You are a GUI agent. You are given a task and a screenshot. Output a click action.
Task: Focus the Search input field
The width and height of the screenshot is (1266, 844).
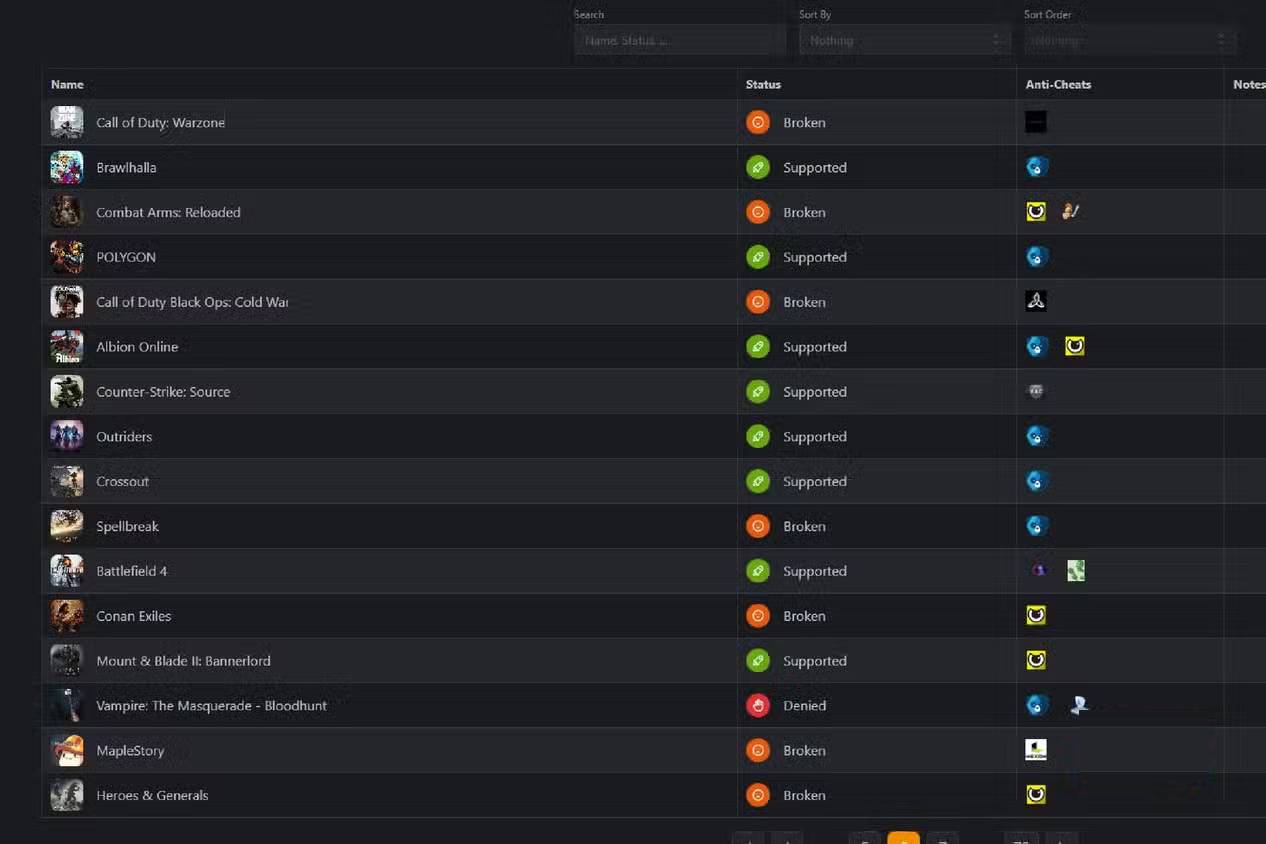click(680, 41)
